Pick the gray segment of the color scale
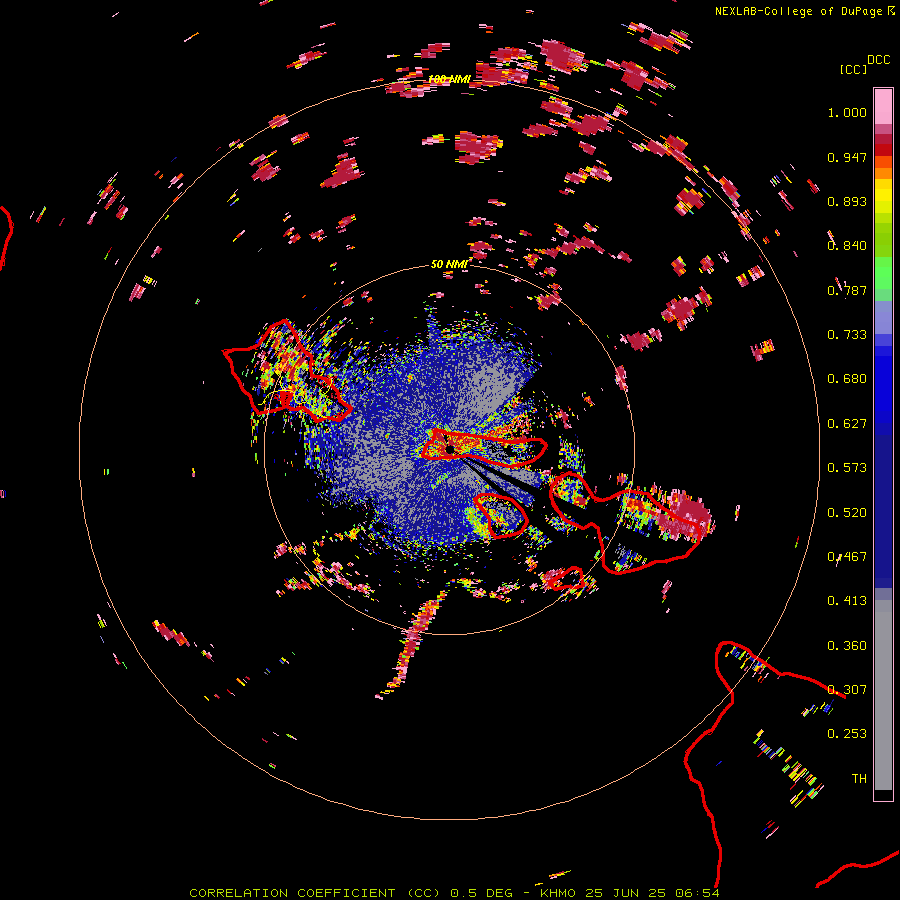900x900 pixels. tap(883, 695)
